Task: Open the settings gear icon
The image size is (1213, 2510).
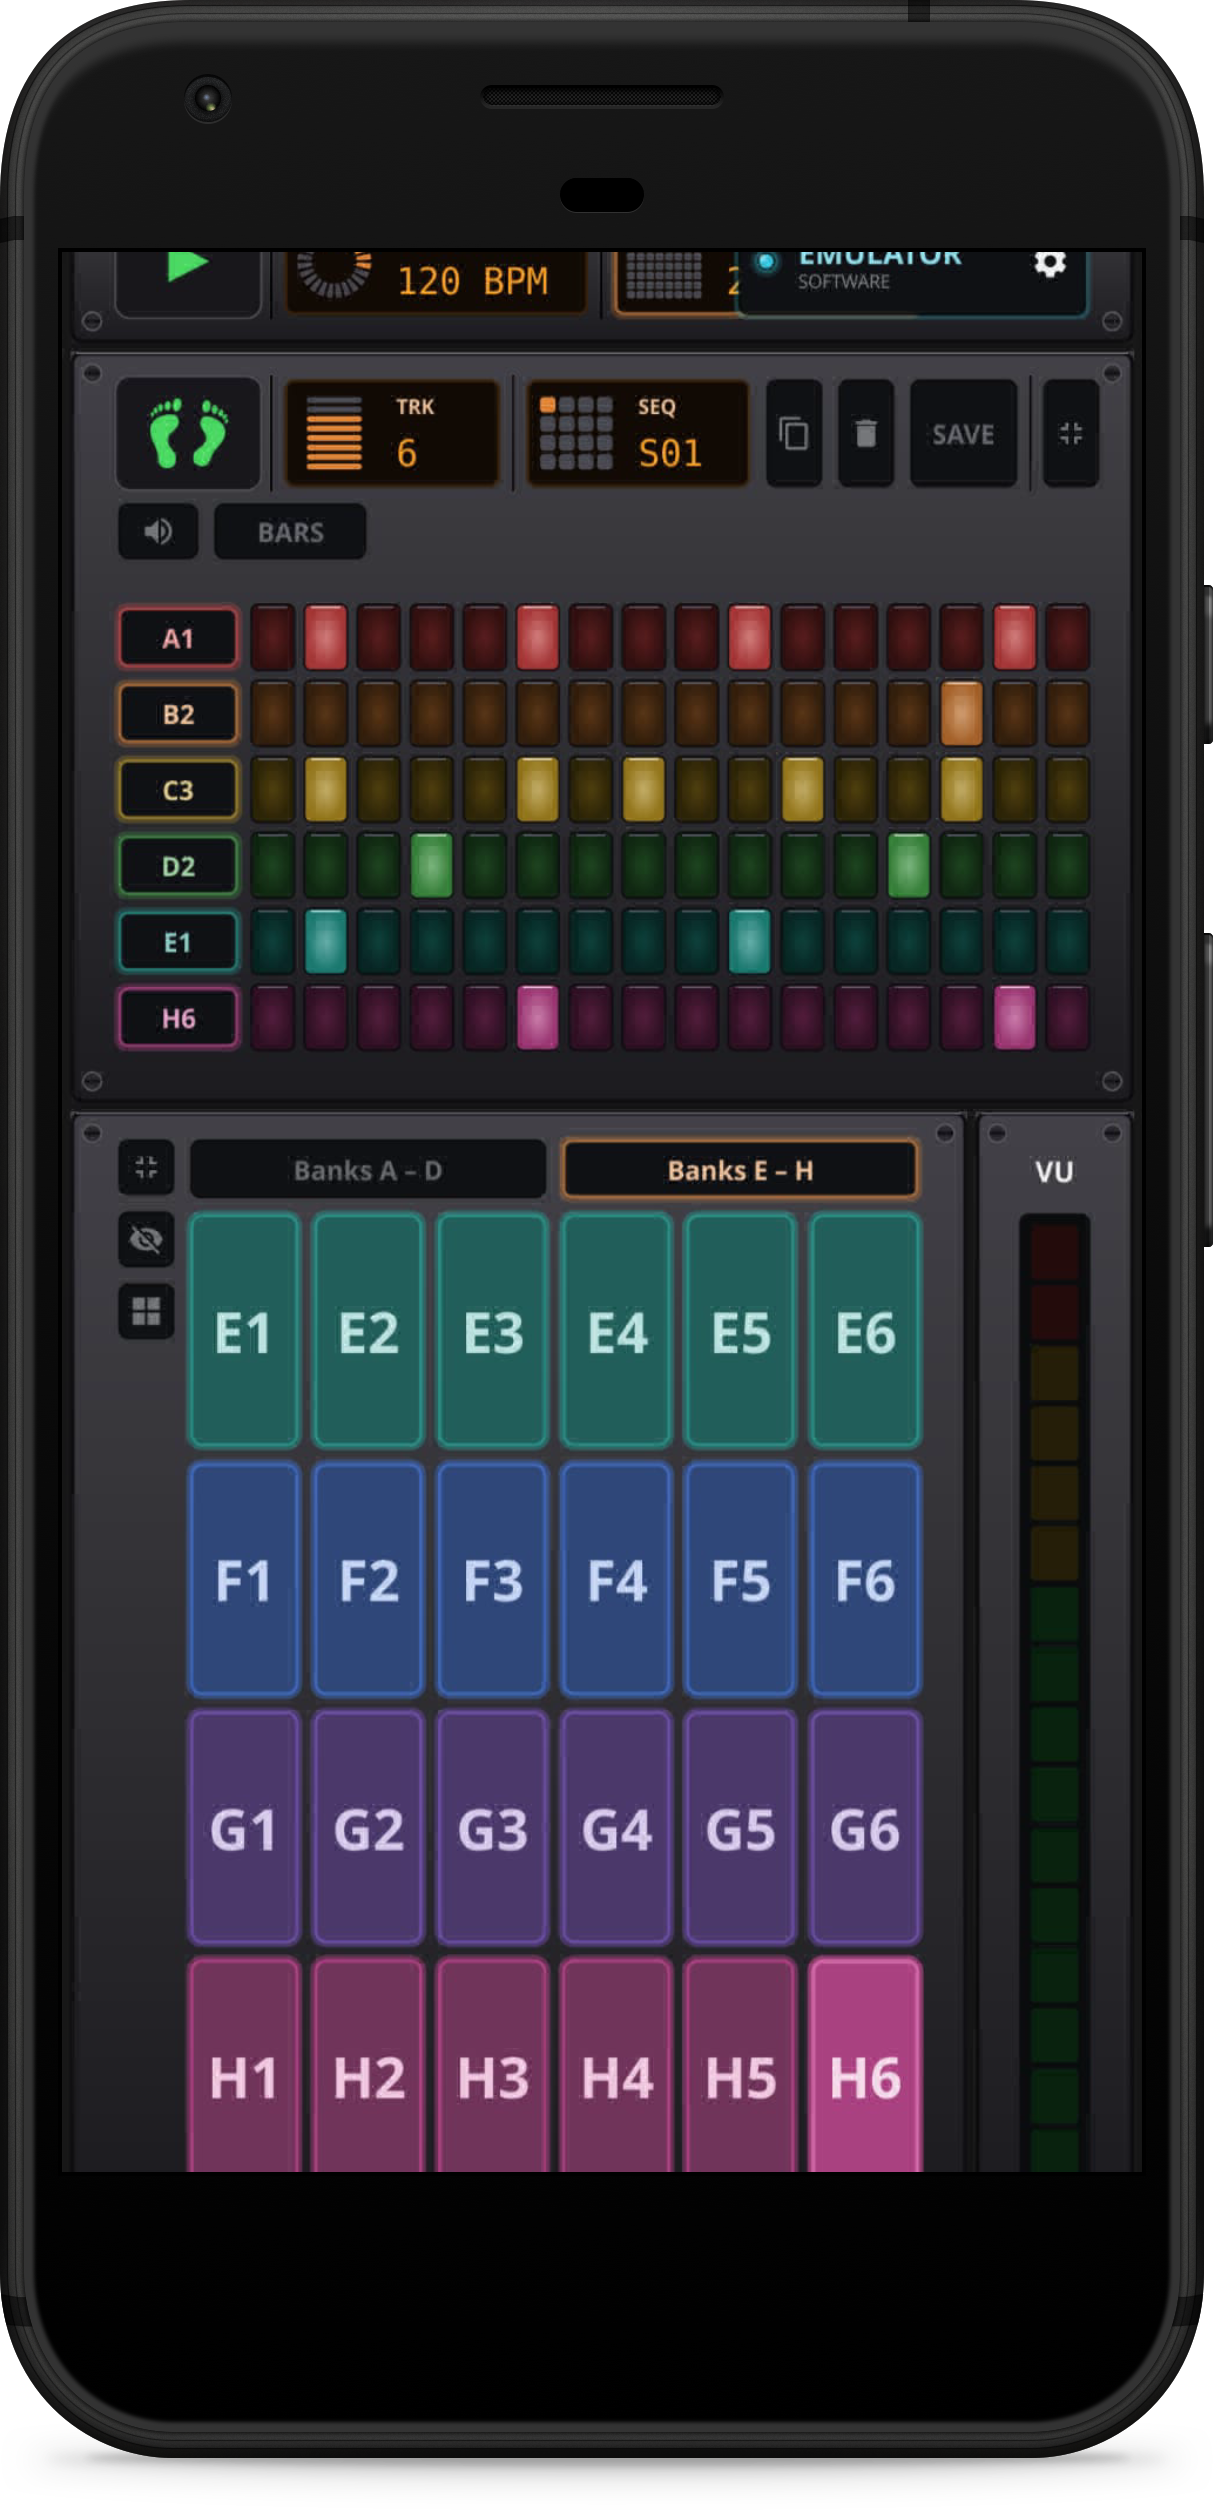Action: 1049,265
